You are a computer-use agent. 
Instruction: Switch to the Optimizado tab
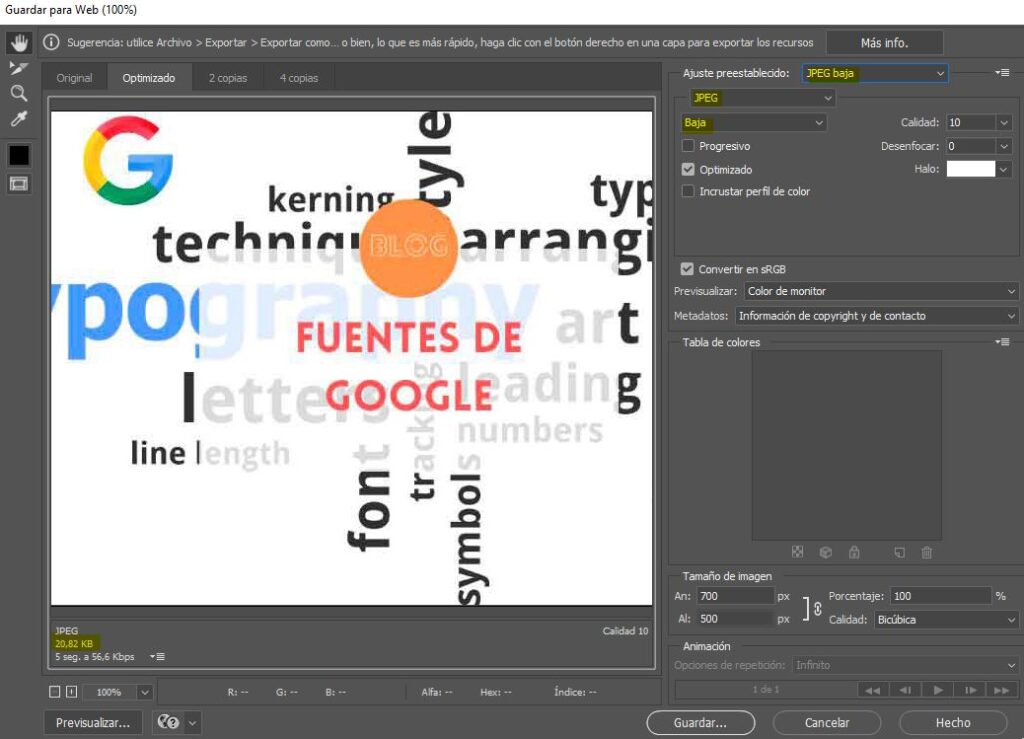(x=149, y=78)
